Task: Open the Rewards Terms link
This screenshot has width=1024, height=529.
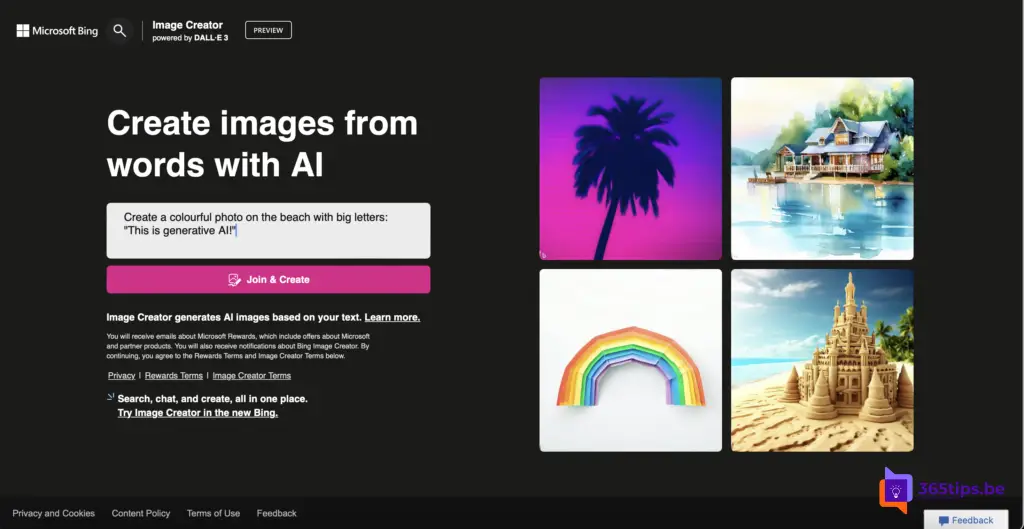Action: point(174,376)
